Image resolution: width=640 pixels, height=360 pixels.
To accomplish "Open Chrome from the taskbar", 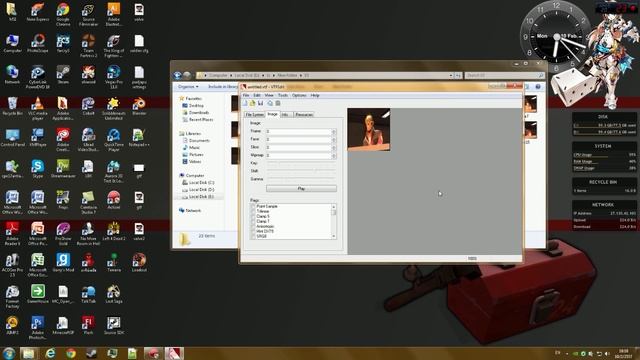I will point(71,353).
